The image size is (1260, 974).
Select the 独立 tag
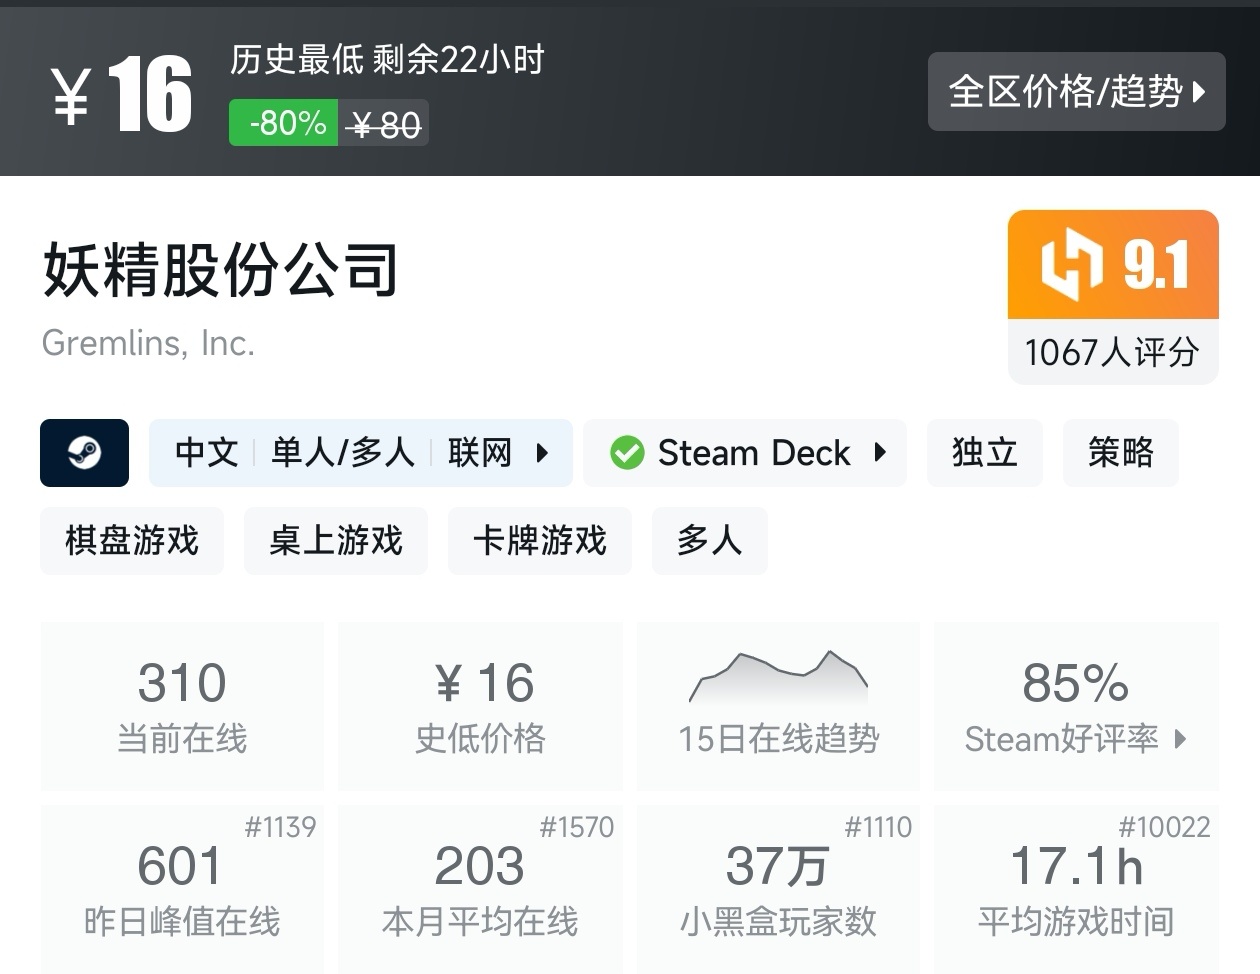985,453
